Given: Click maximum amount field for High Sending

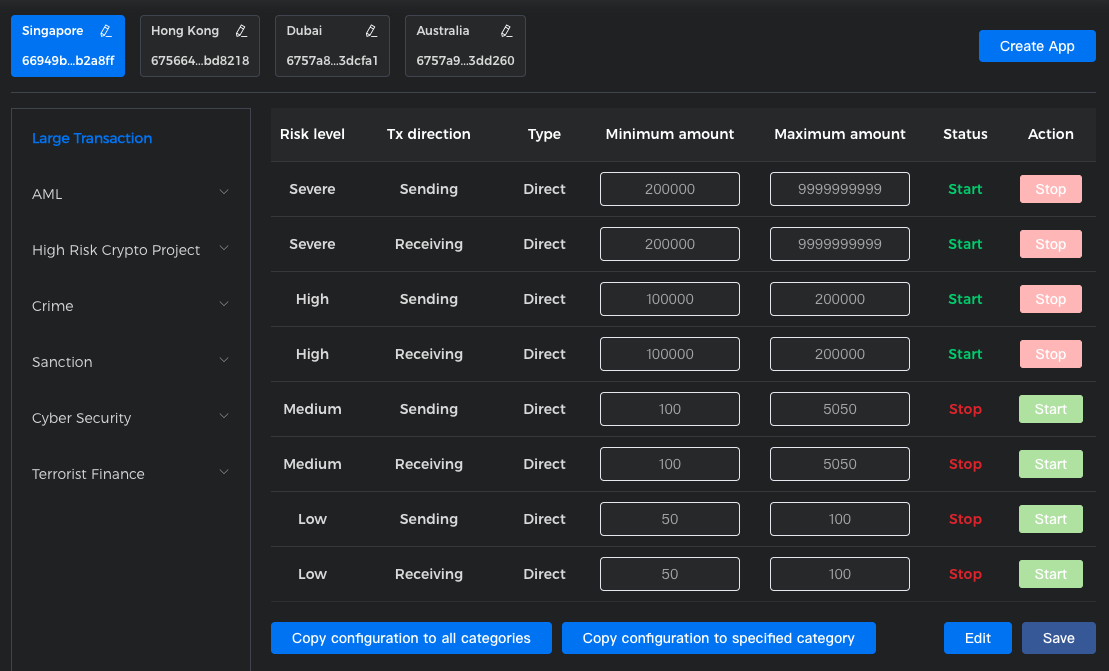Looking at the screenshot, I should tap(840, 299).
